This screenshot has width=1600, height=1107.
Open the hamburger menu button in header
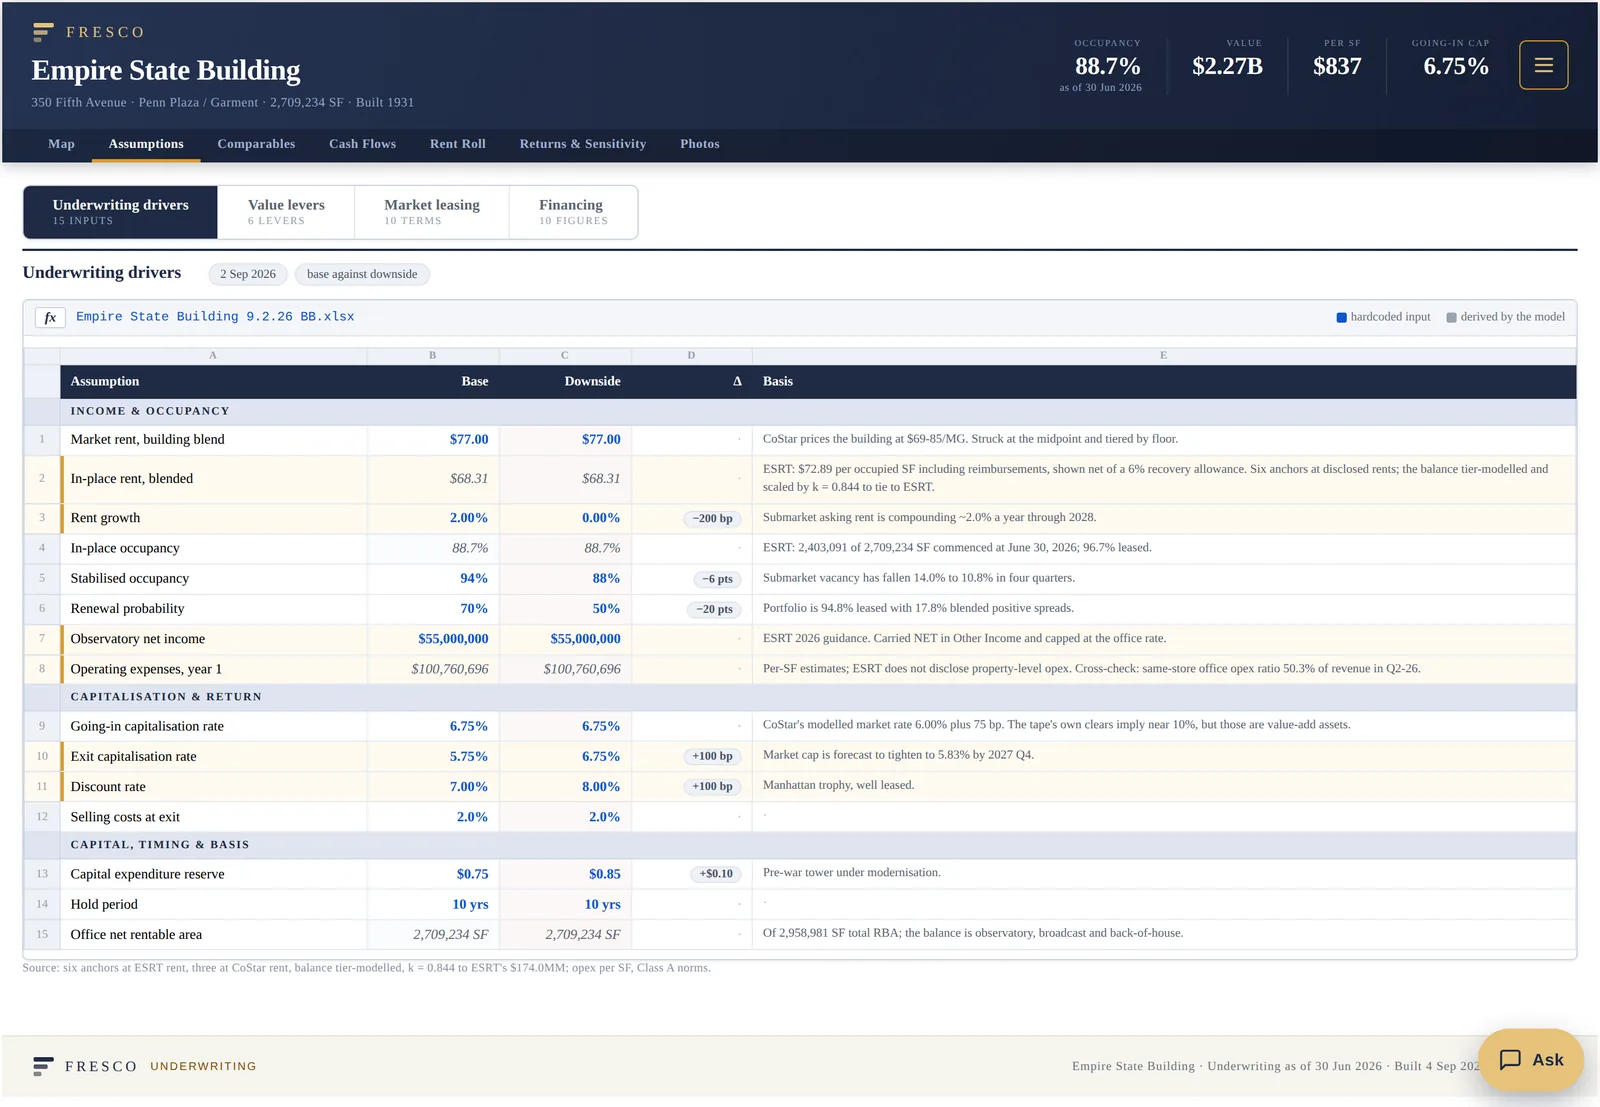(x=1543, y=65)
